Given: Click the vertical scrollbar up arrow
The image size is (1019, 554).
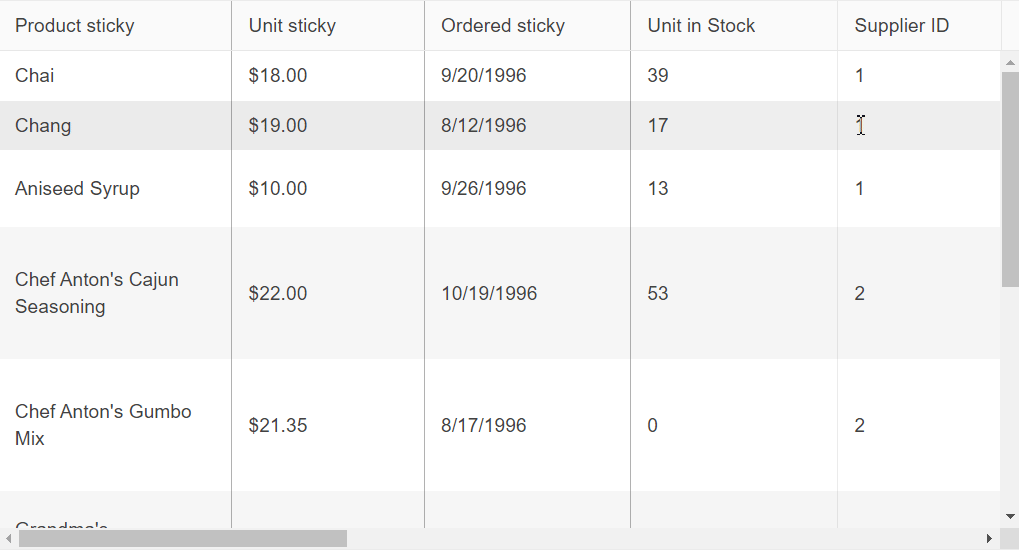Looking at the screenshot, I should pos(1009,61).
